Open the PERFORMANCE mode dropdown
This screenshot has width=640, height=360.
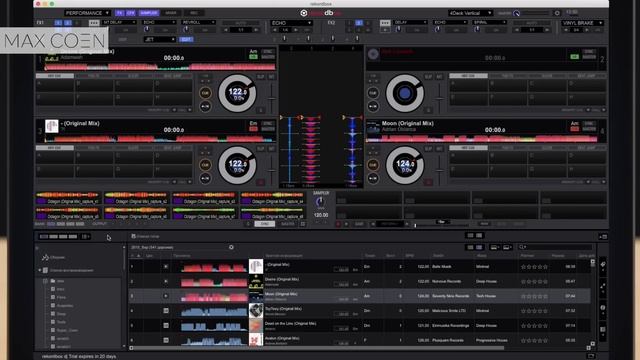(x=87, y=13)
